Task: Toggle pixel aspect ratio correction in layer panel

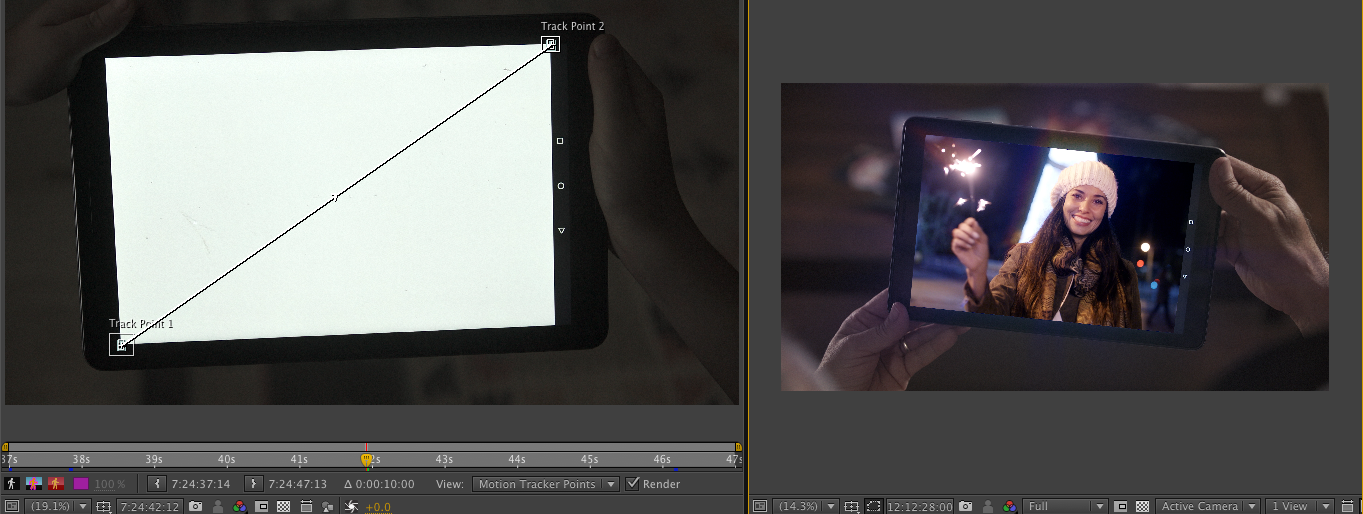Action: [306, 506]
